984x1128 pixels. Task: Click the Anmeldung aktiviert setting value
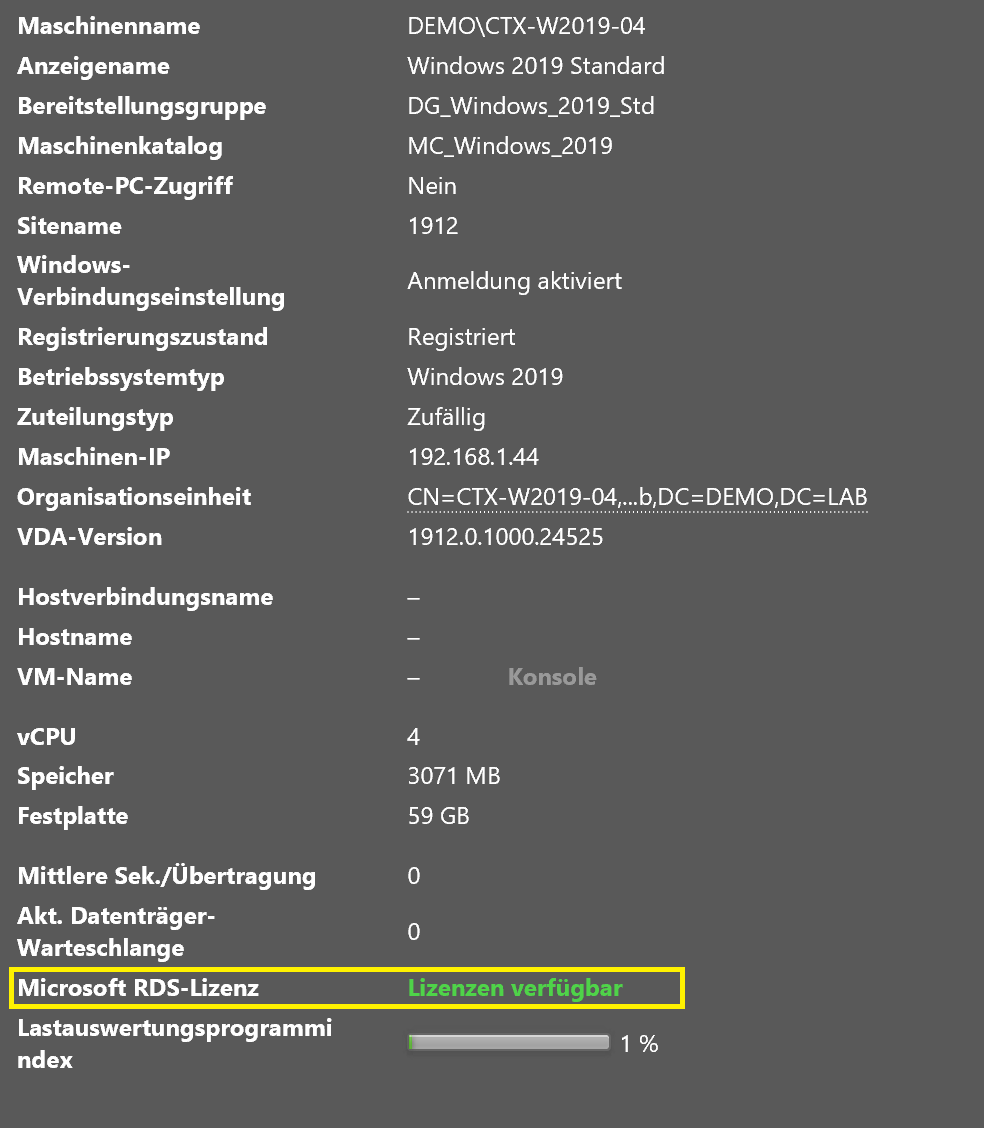click(514, 281)
